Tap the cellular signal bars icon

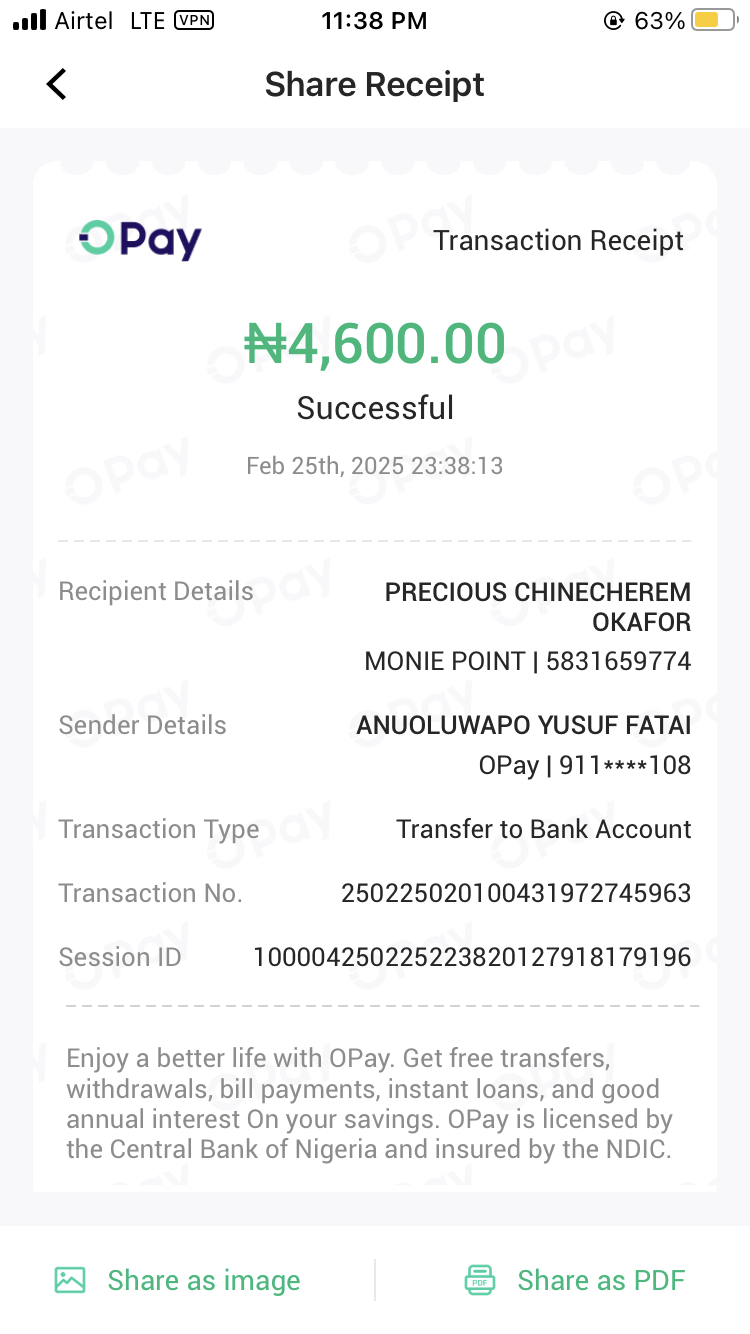pos(30,21)
